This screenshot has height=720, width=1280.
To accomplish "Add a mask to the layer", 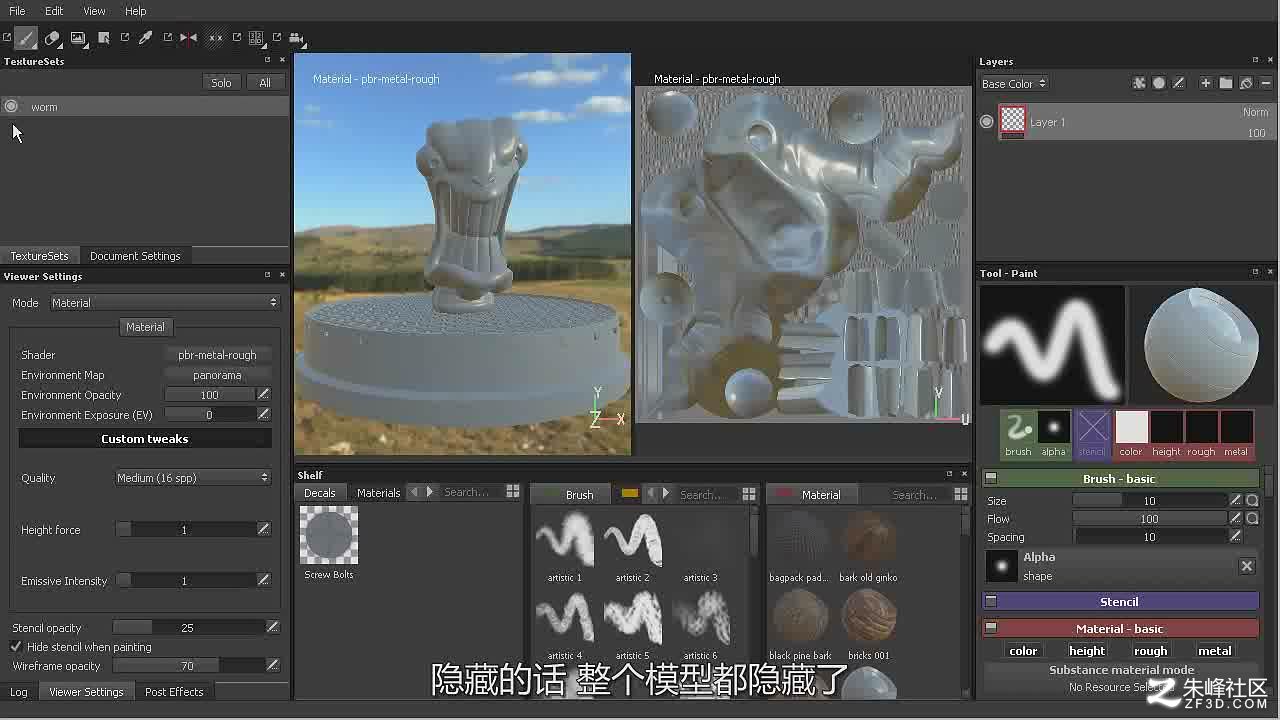I will coord(1159,83).
